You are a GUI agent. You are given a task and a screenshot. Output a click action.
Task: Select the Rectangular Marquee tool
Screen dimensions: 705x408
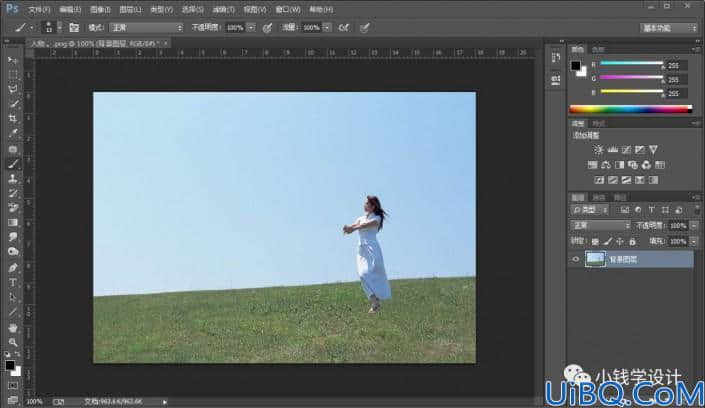[13, 75]
